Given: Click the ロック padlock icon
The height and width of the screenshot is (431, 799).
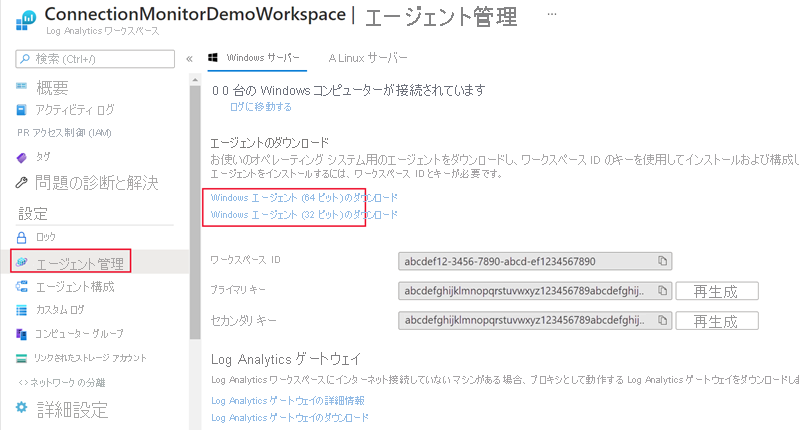Looking at the screenshot, I should [x=21, y=237].
